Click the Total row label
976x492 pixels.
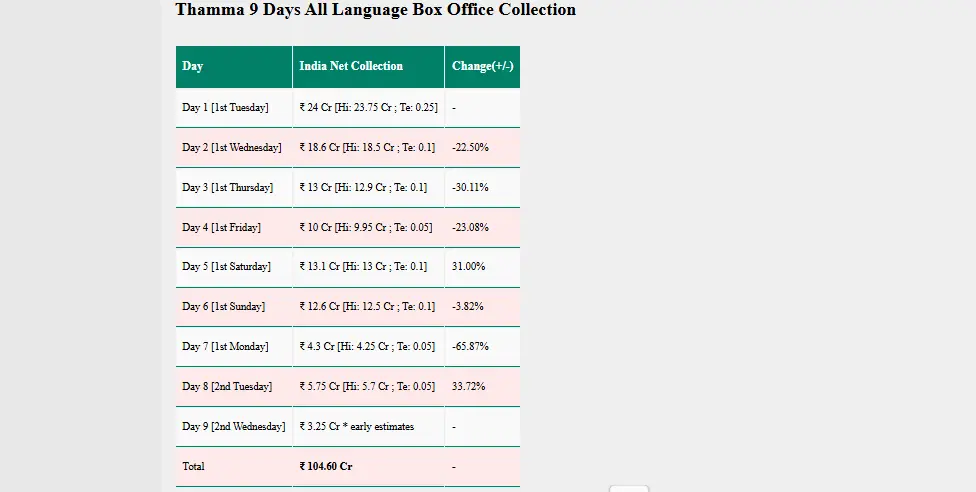coord(193,466)
